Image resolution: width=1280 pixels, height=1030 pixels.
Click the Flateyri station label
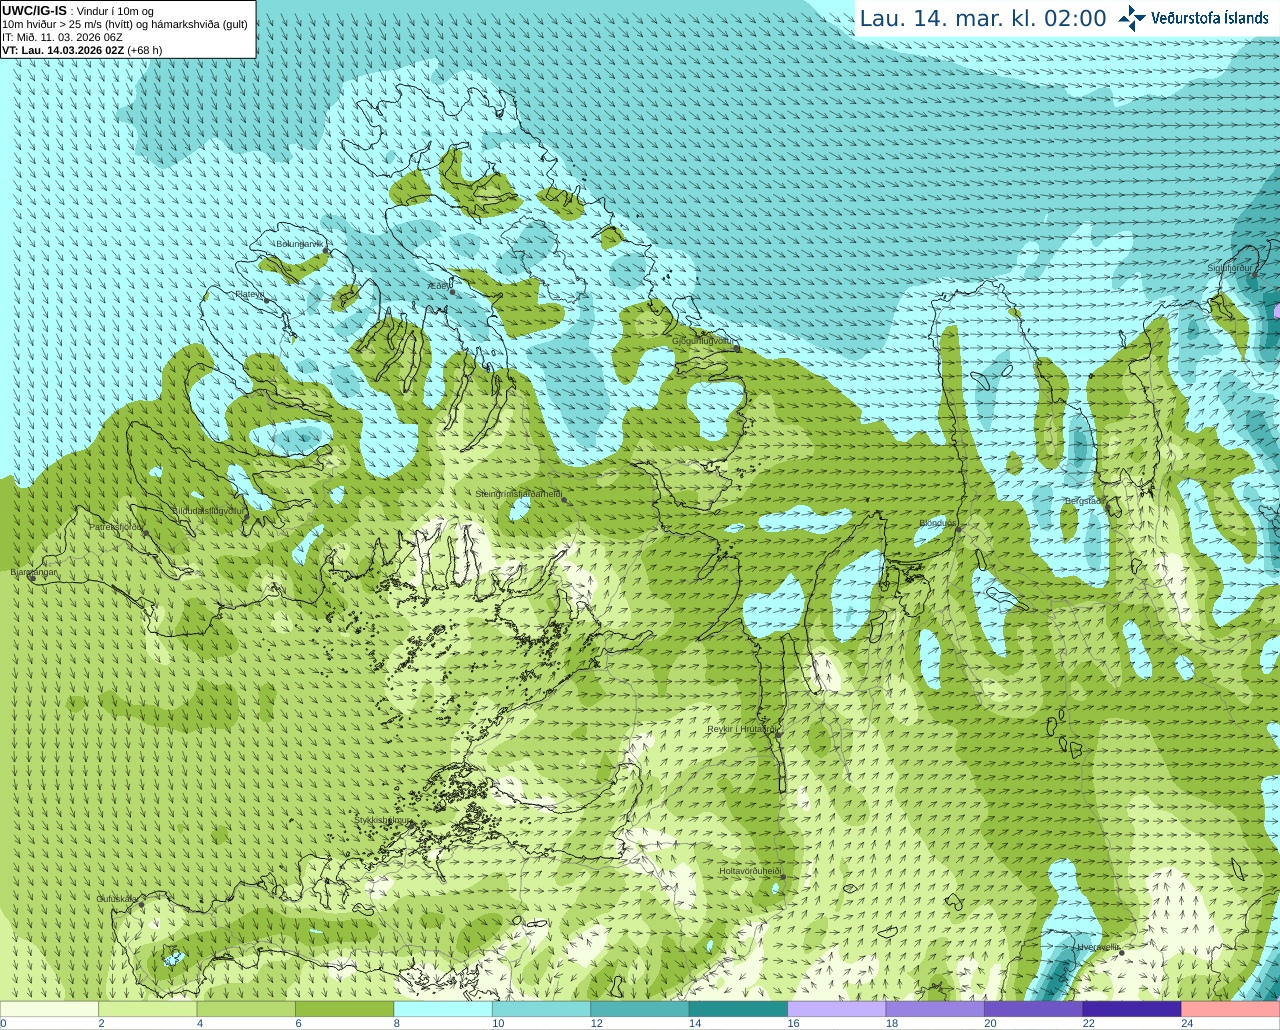[x=250, y=294]
